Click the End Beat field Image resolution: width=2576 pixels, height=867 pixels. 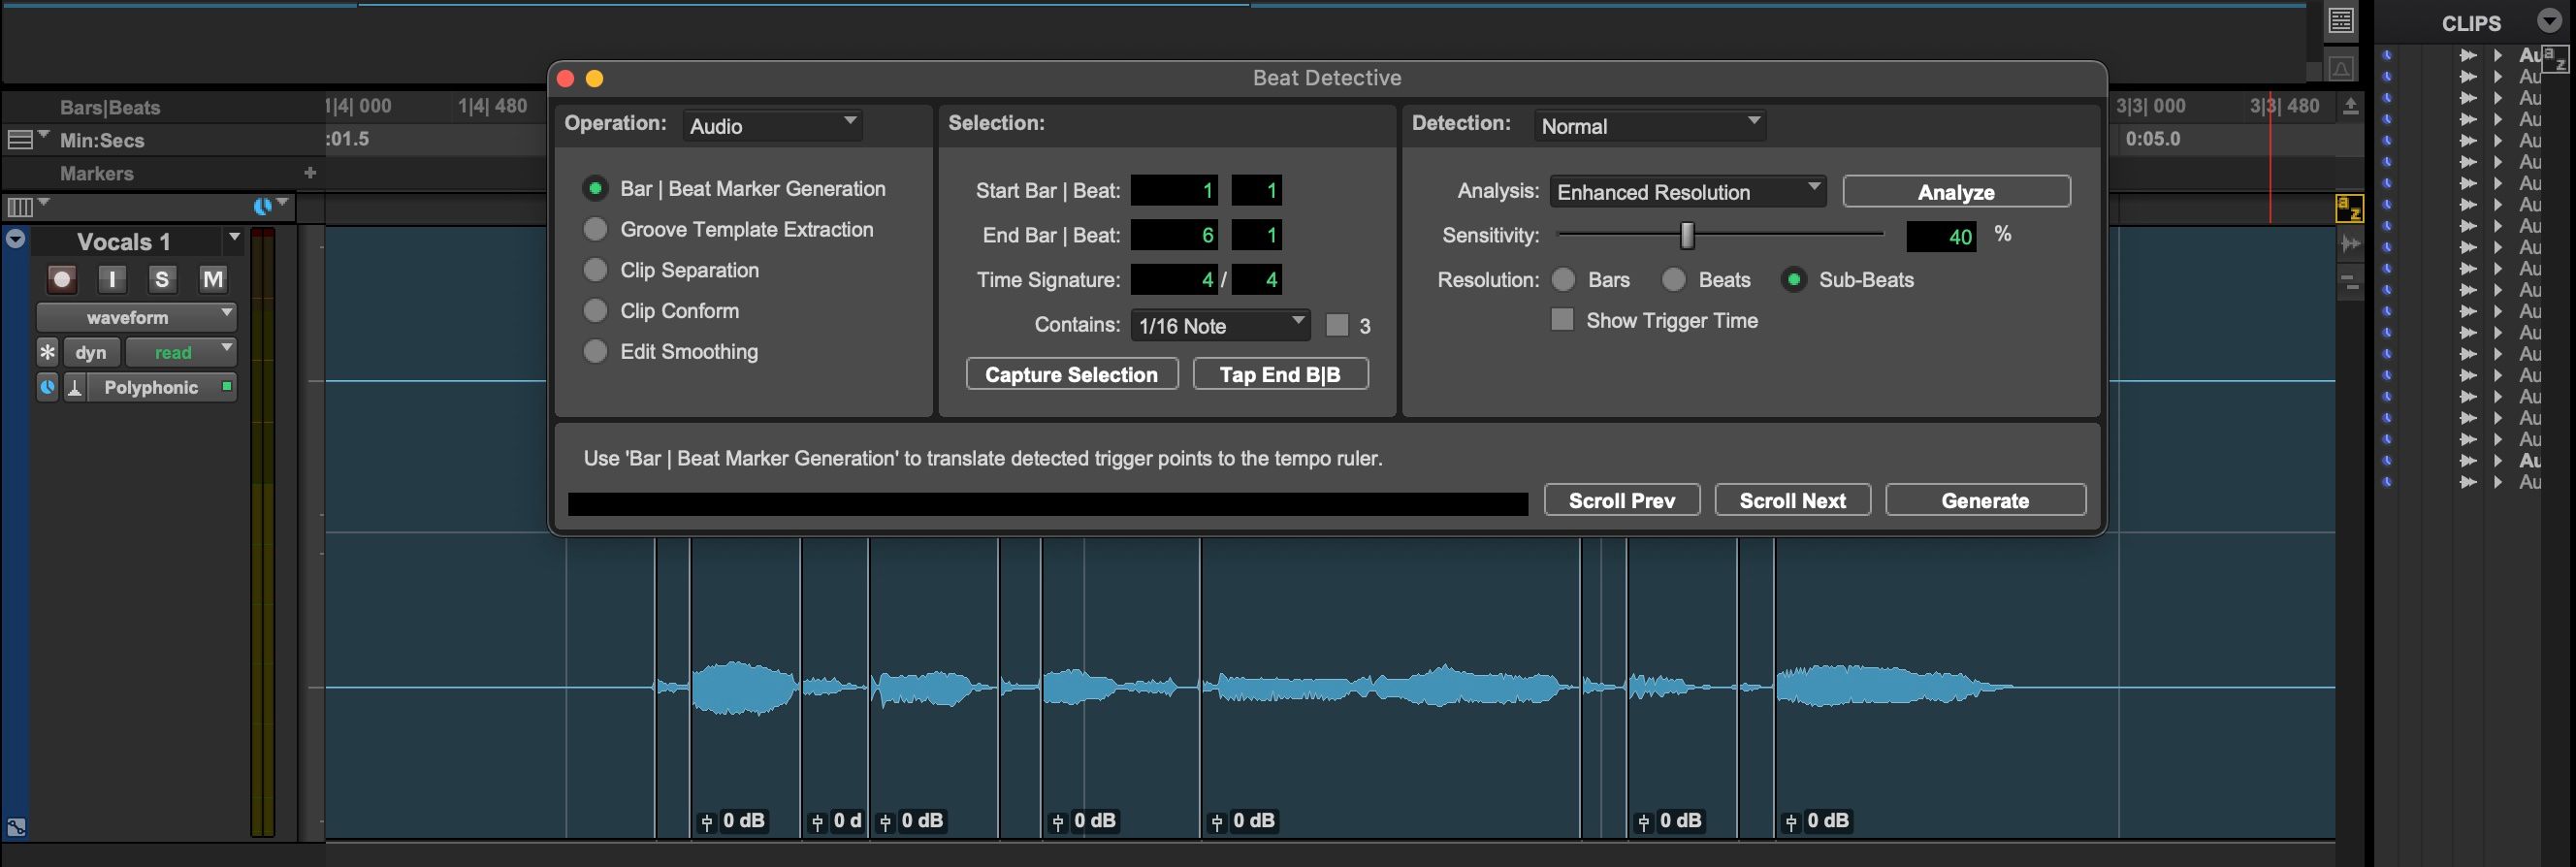[1256, 235]
